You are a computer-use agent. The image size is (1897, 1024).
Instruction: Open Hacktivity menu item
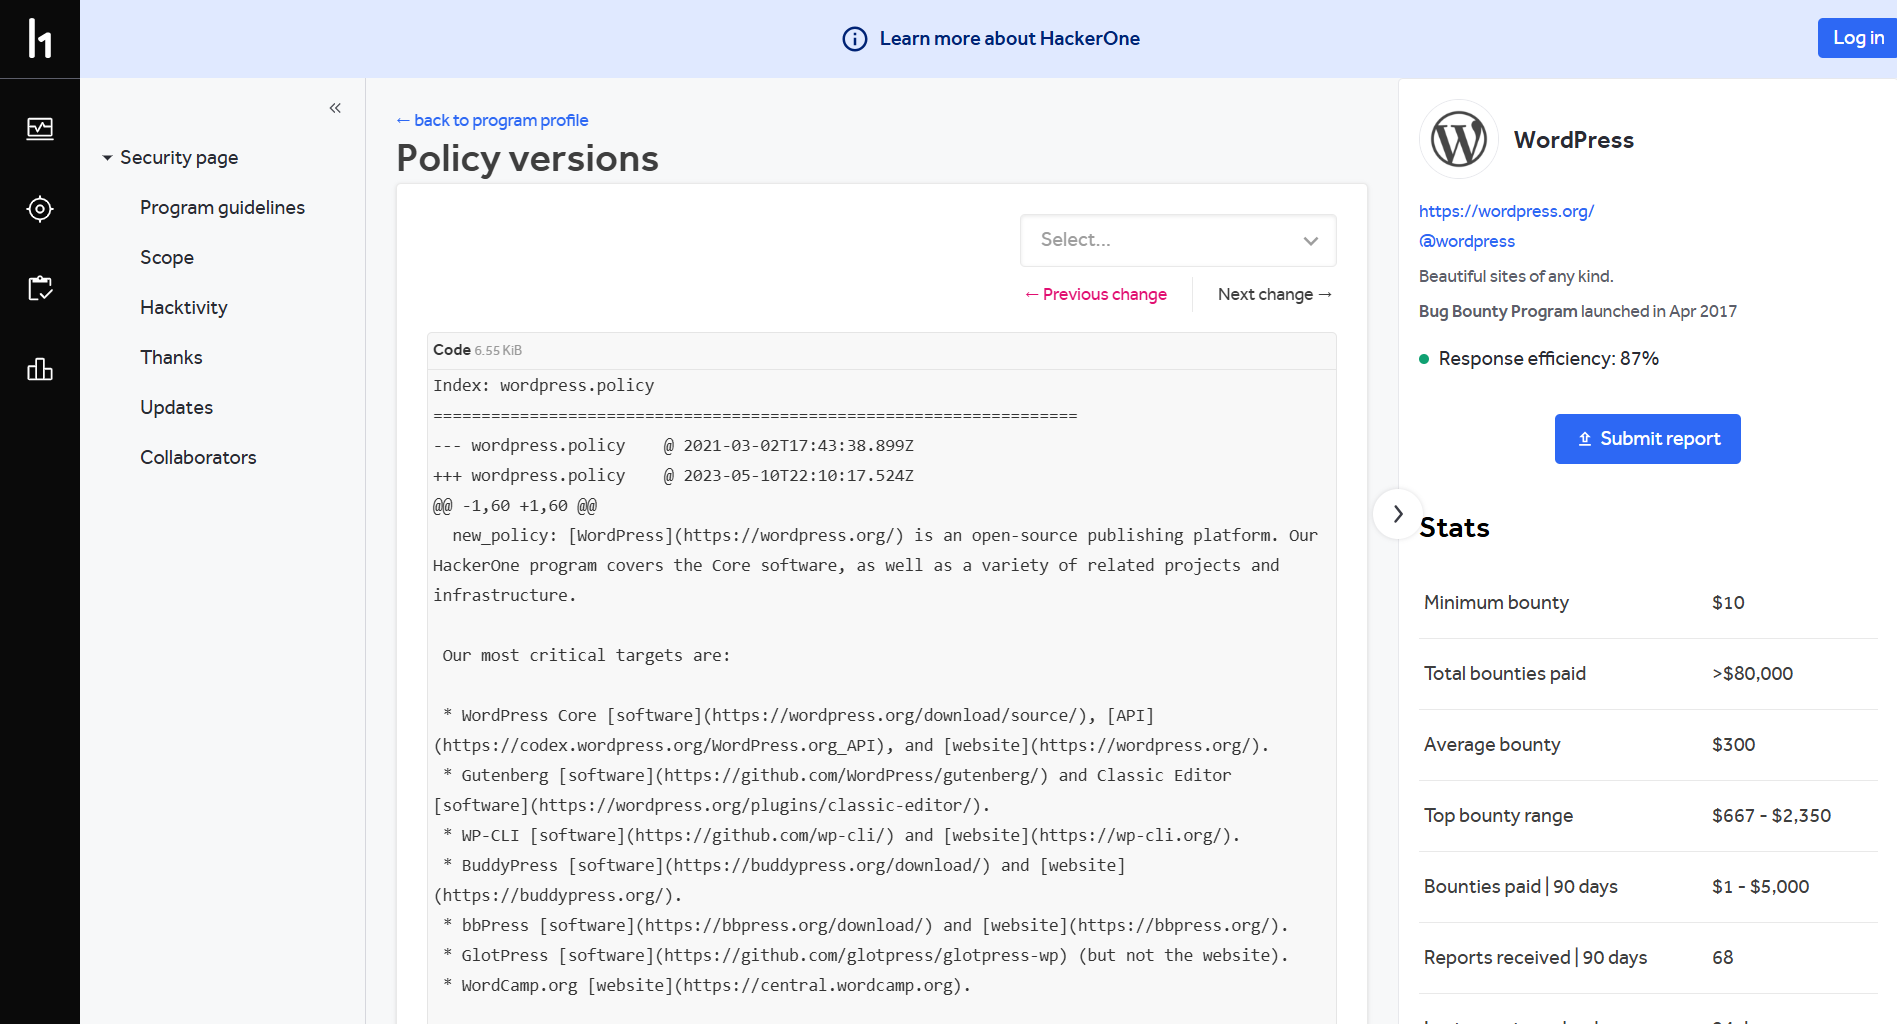click(184, 308)
